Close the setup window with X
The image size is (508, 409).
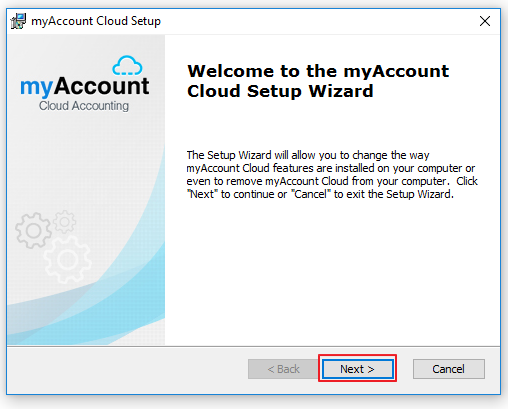pos(485,21)
